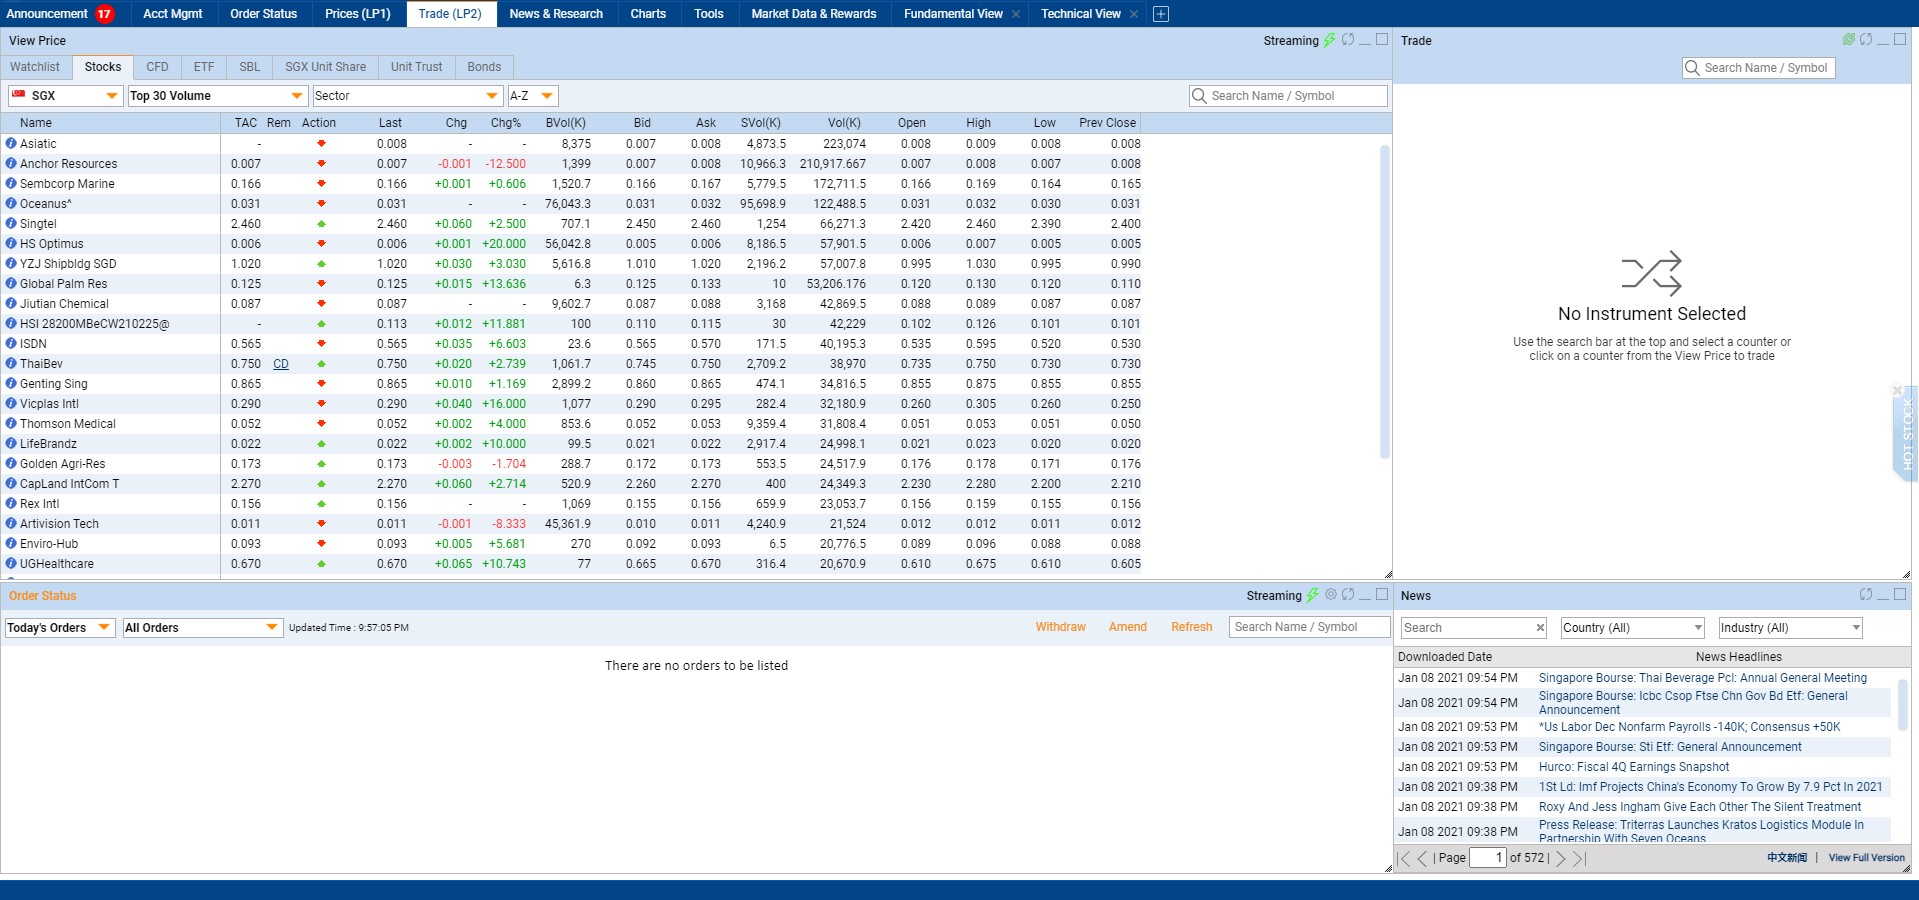
Task: Go to next news page arrow
Action: [x=1560, y=858]
